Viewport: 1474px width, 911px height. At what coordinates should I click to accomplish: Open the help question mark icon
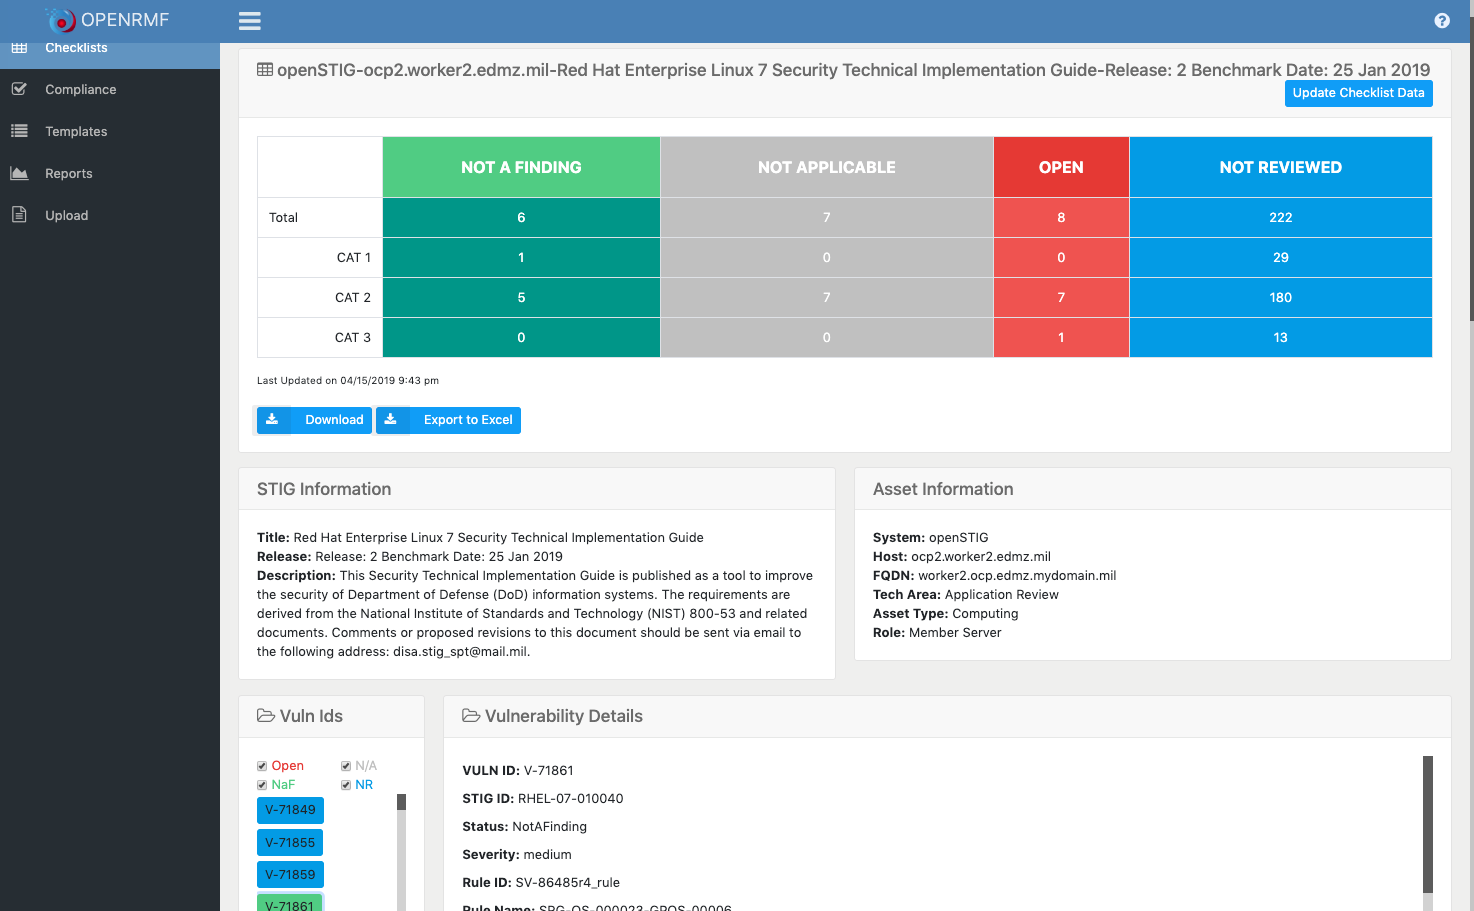tap(1442, 21)
